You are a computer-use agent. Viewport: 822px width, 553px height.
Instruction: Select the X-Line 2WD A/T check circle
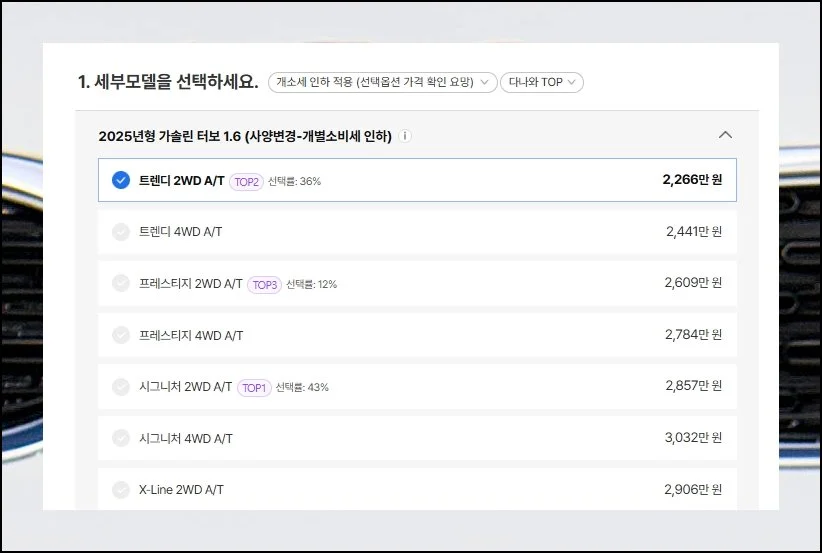click(121, 490)
